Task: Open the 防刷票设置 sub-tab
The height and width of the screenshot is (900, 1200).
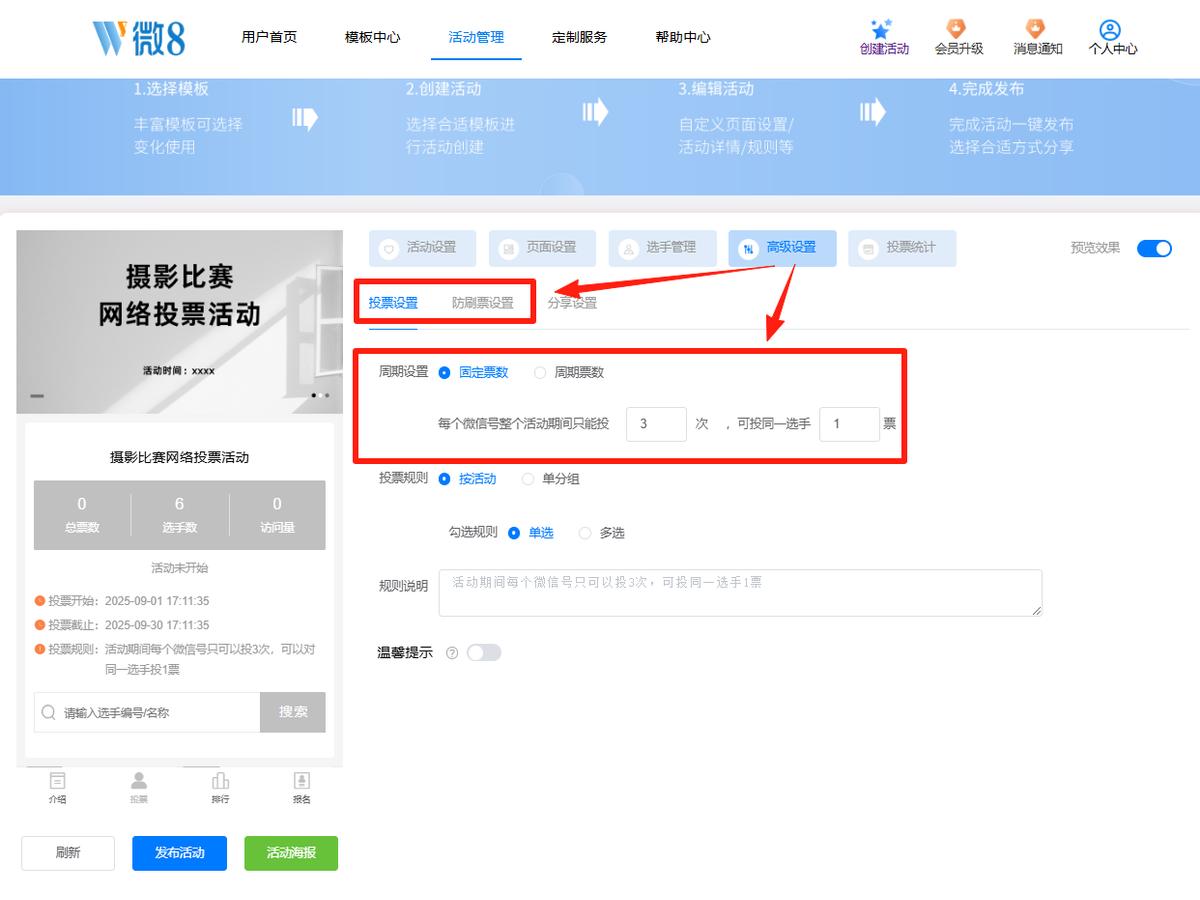Action: coord(482,303)
